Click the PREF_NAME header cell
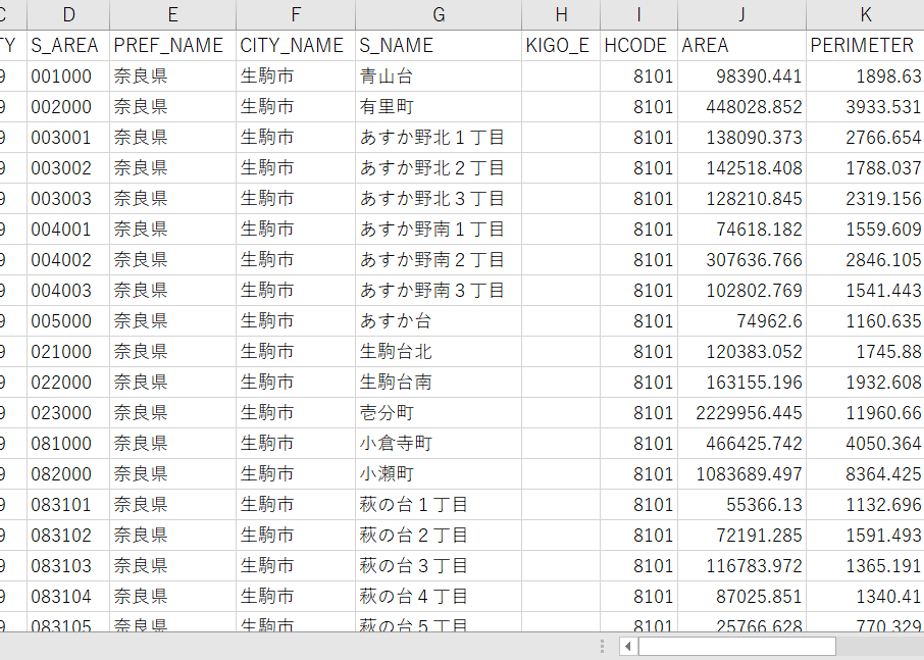Screen dimensions: 924x660 173,45
